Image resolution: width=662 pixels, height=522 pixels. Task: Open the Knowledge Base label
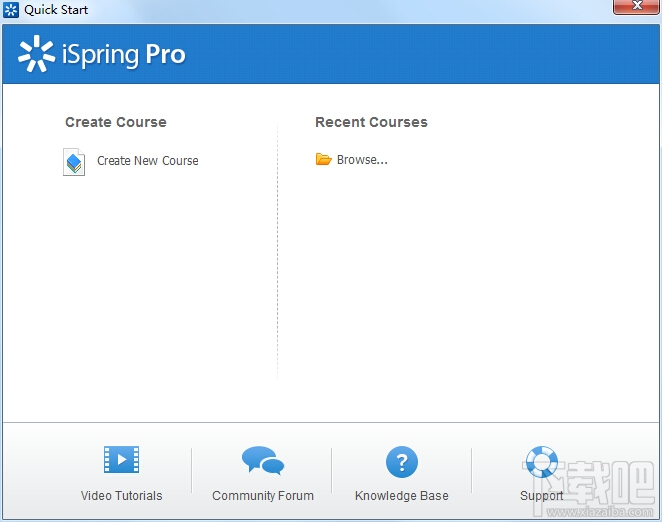tap(402, 495)
